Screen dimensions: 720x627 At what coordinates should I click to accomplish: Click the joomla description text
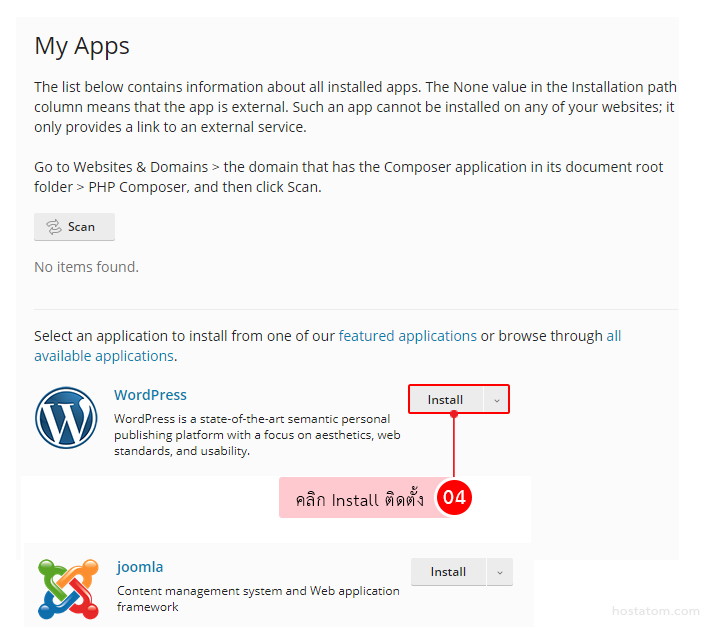coord(257,598)
